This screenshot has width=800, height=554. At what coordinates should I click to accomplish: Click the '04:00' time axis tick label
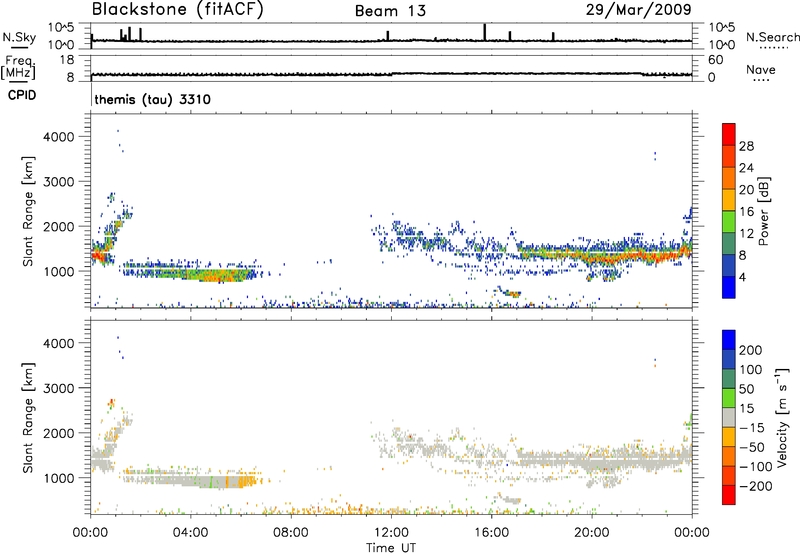(x=190, y=533)
